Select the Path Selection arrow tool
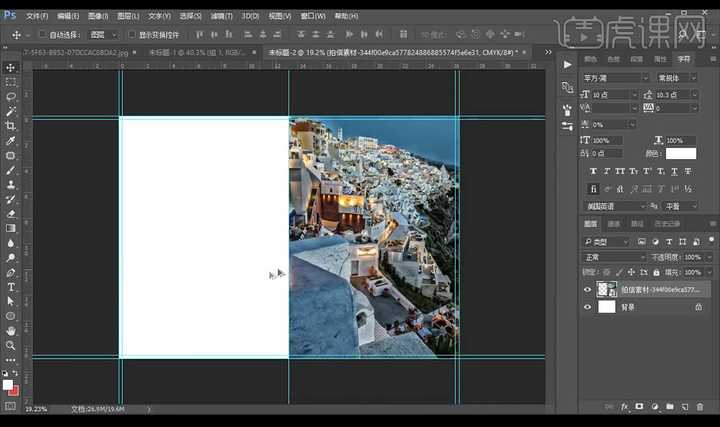The height and width of the screenshot is (427, 720). coord(11,301)
